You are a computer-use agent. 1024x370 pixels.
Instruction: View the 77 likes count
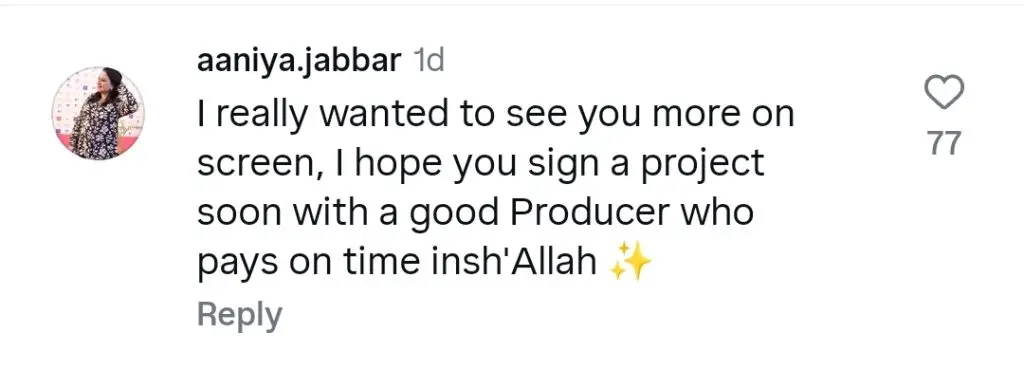click(946, 144)
